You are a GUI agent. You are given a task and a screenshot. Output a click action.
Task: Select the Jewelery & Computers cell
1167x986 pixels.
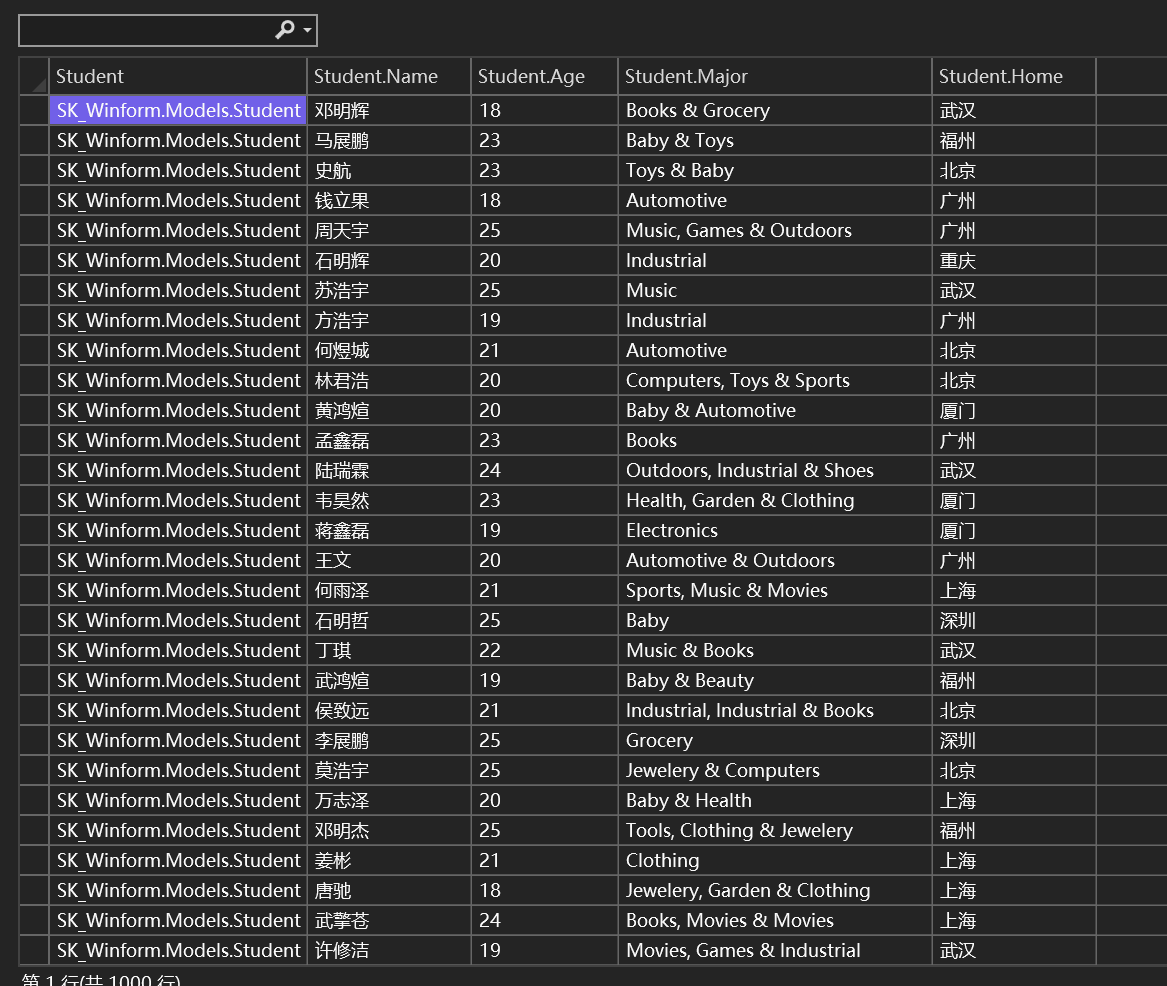[x=775, y=770]
